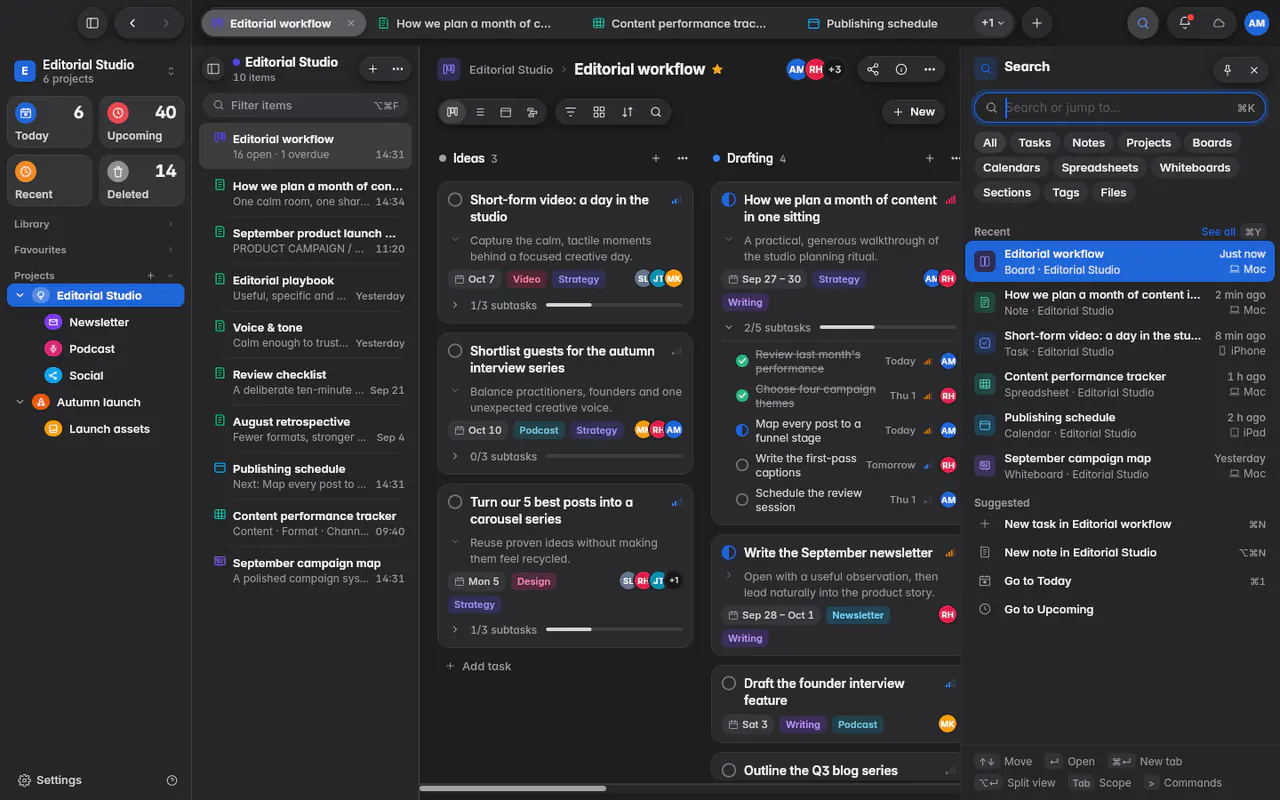Viewport: 1280px width, 800px height.
Task: Open the board info icon
Action: click(x=901, y=69)
